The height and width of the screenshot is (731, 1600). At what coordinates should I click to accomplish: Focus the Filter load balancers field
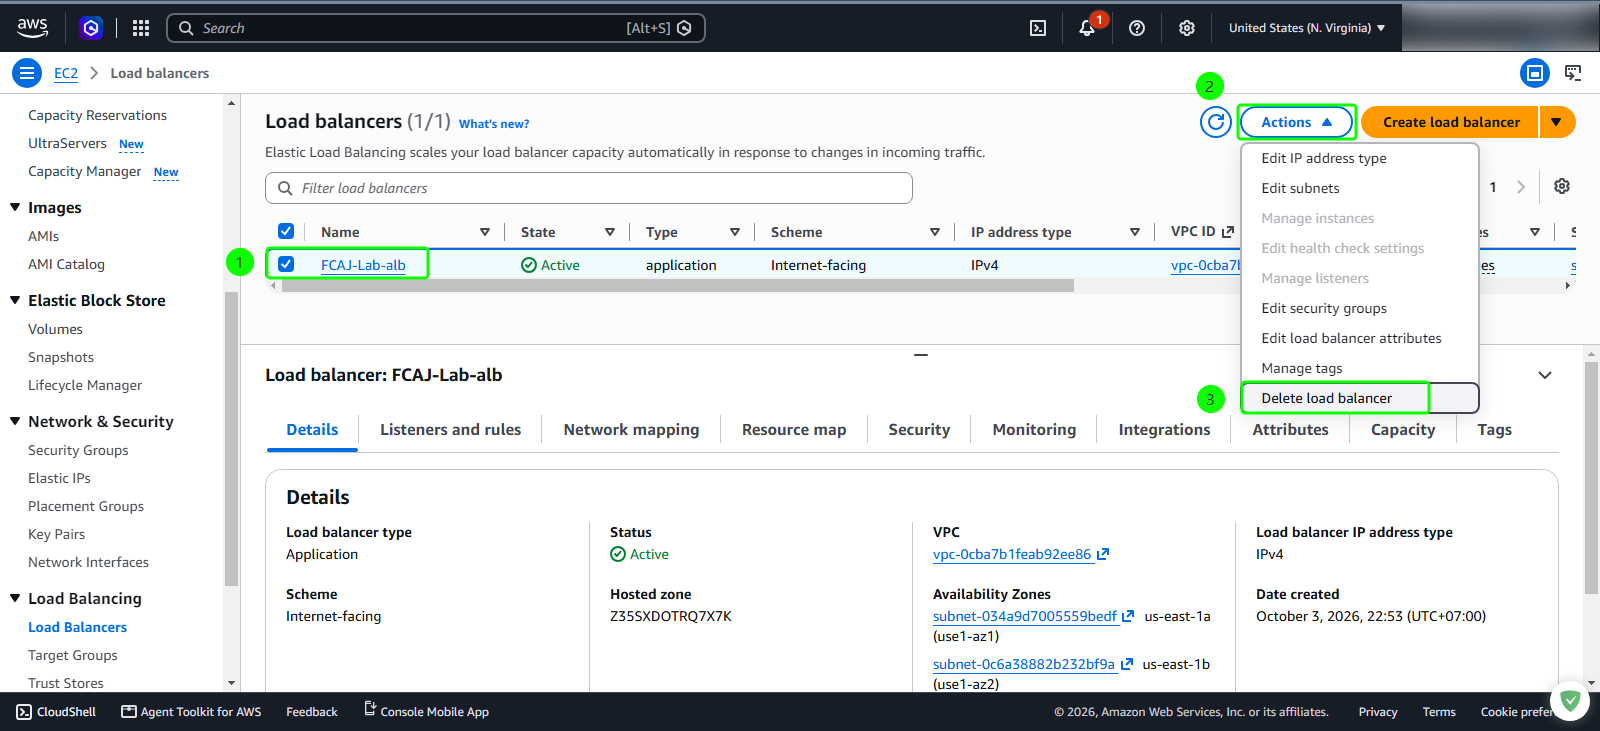pos(589,188)
